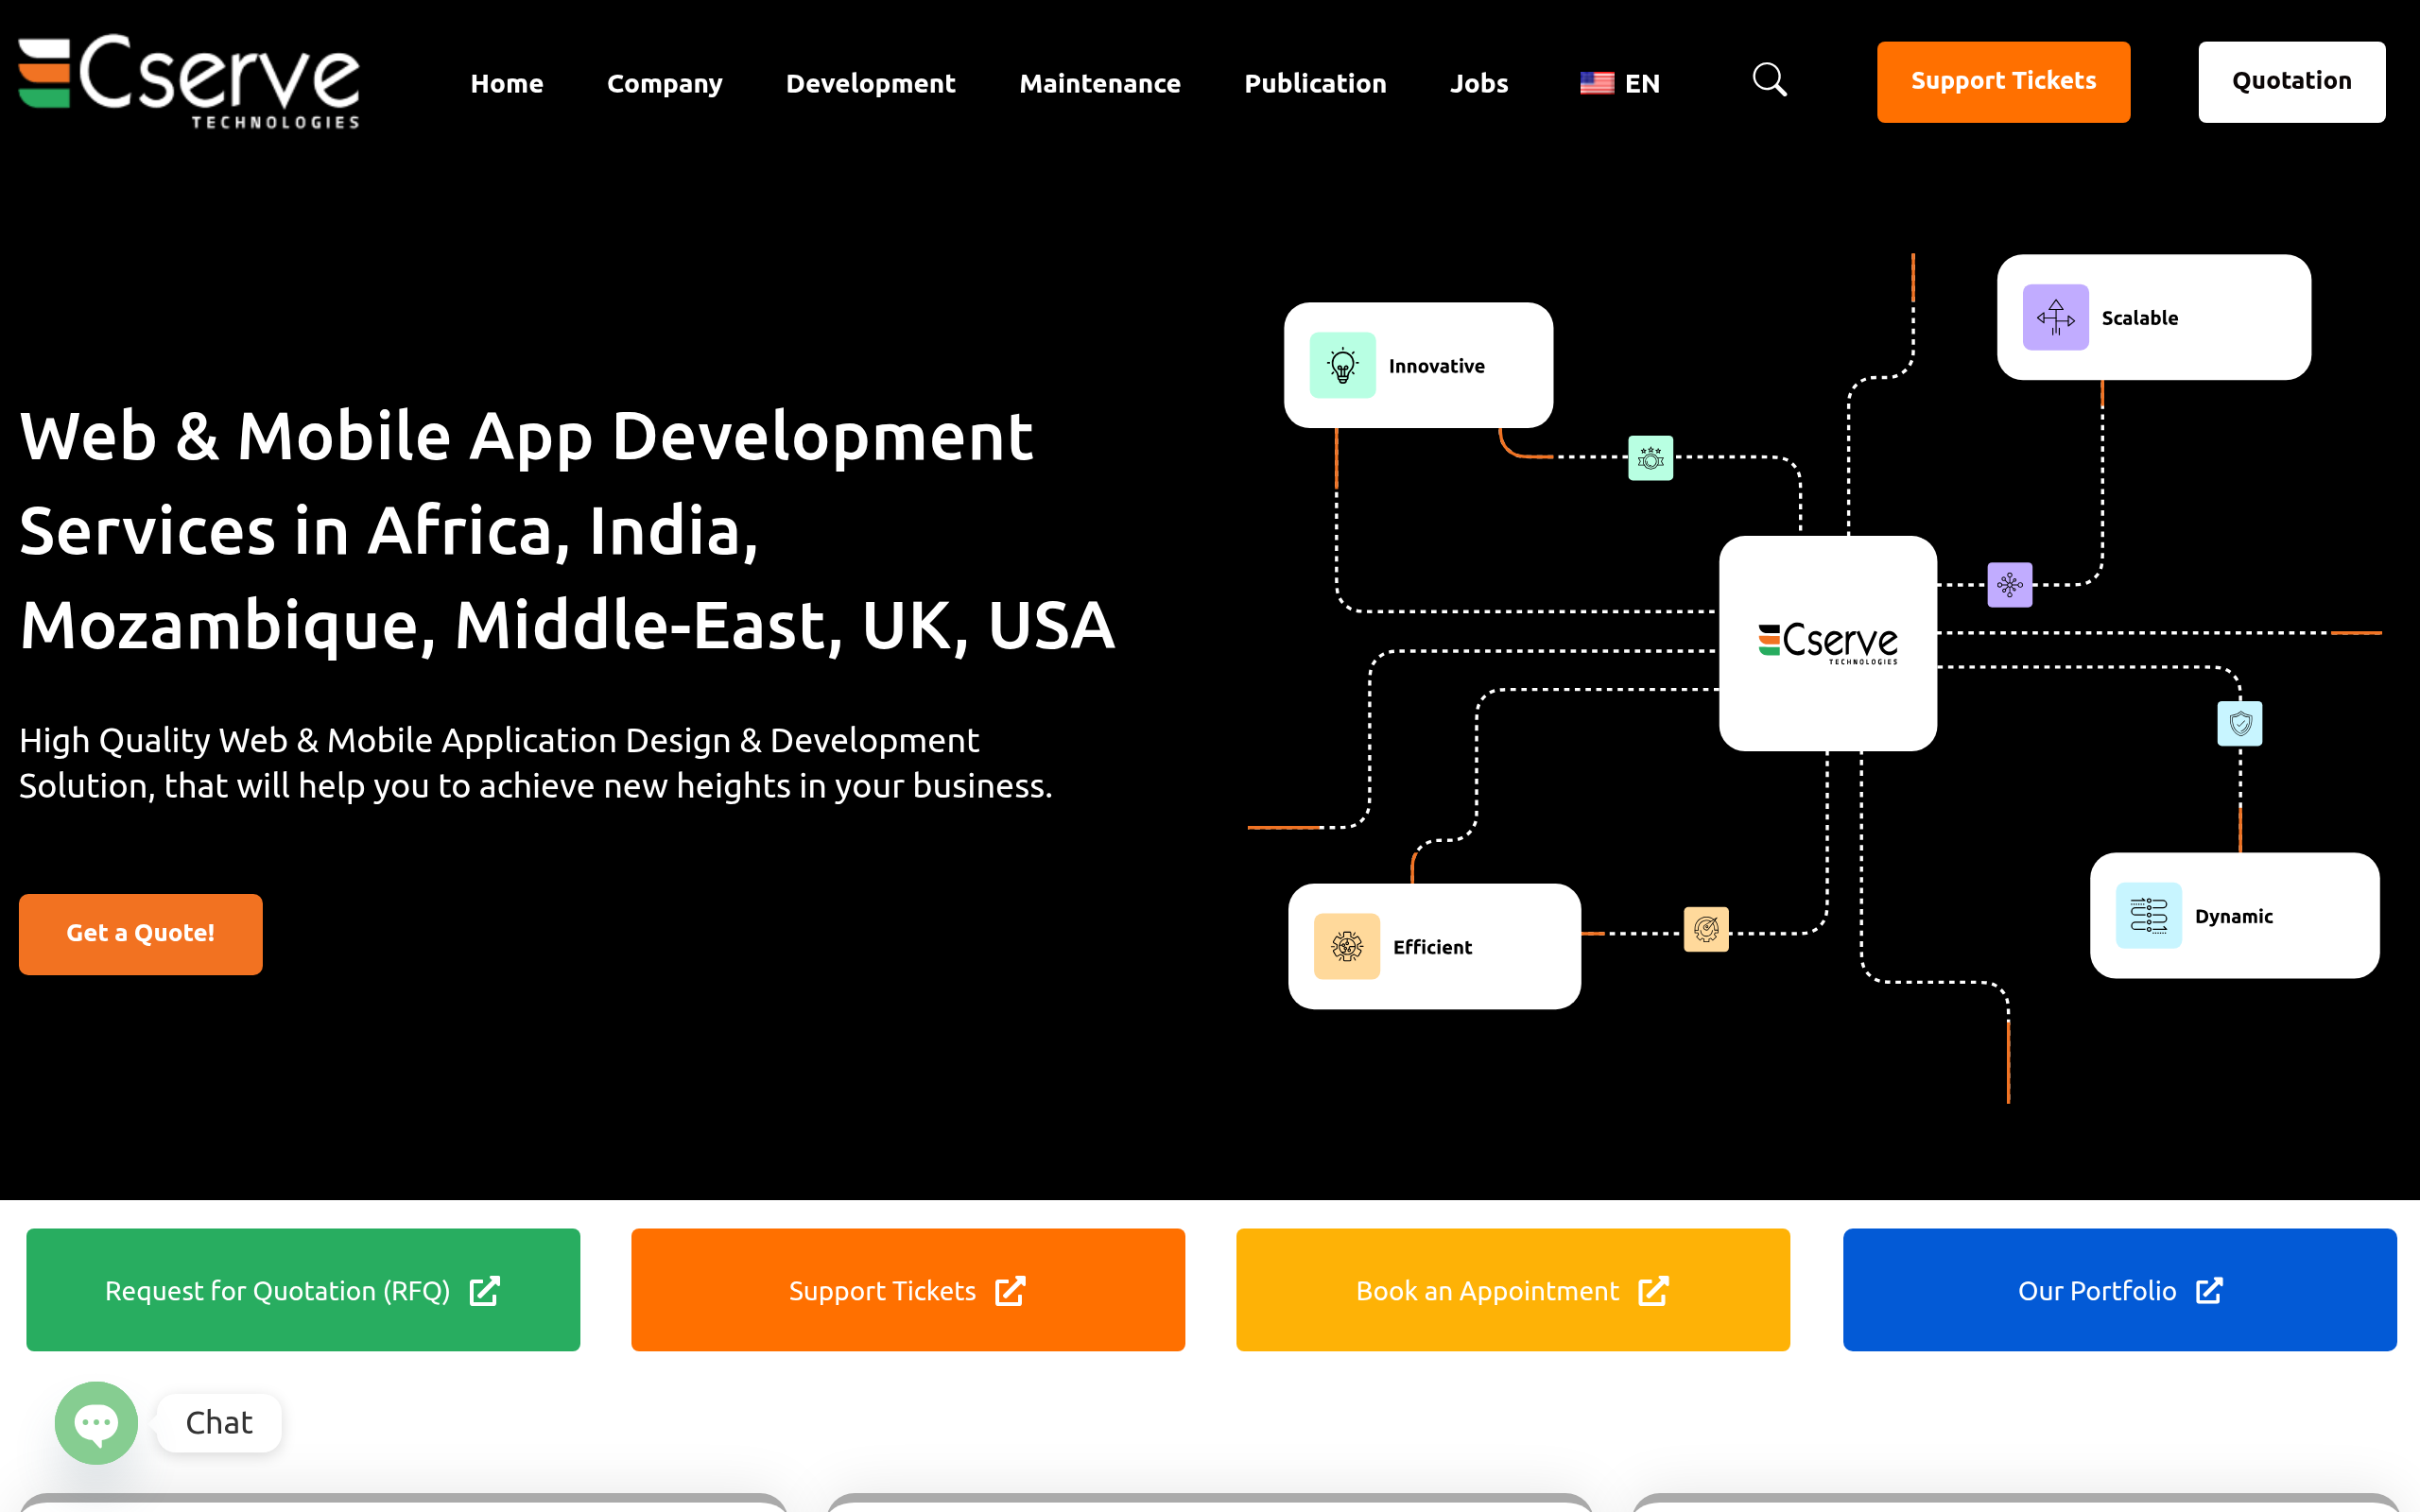This screenshot has height=1512, width=2420.
Task: Click external link icon on Our Portfolio
Action: [2209, 1290]
